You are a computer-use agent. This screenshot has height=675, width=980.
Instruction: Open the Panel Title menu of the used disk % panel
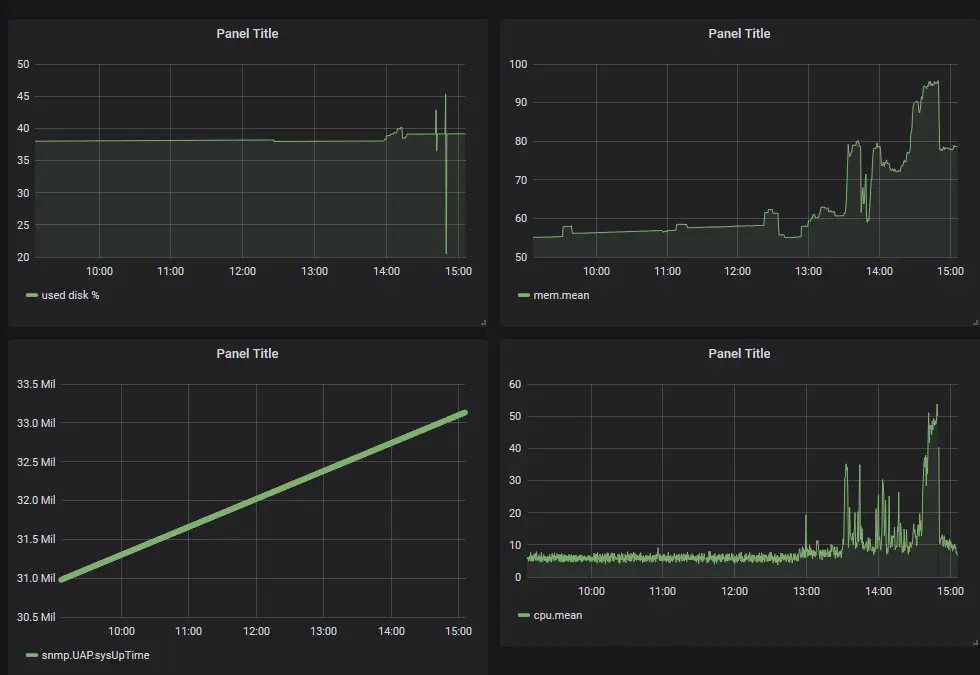point(247,34)
